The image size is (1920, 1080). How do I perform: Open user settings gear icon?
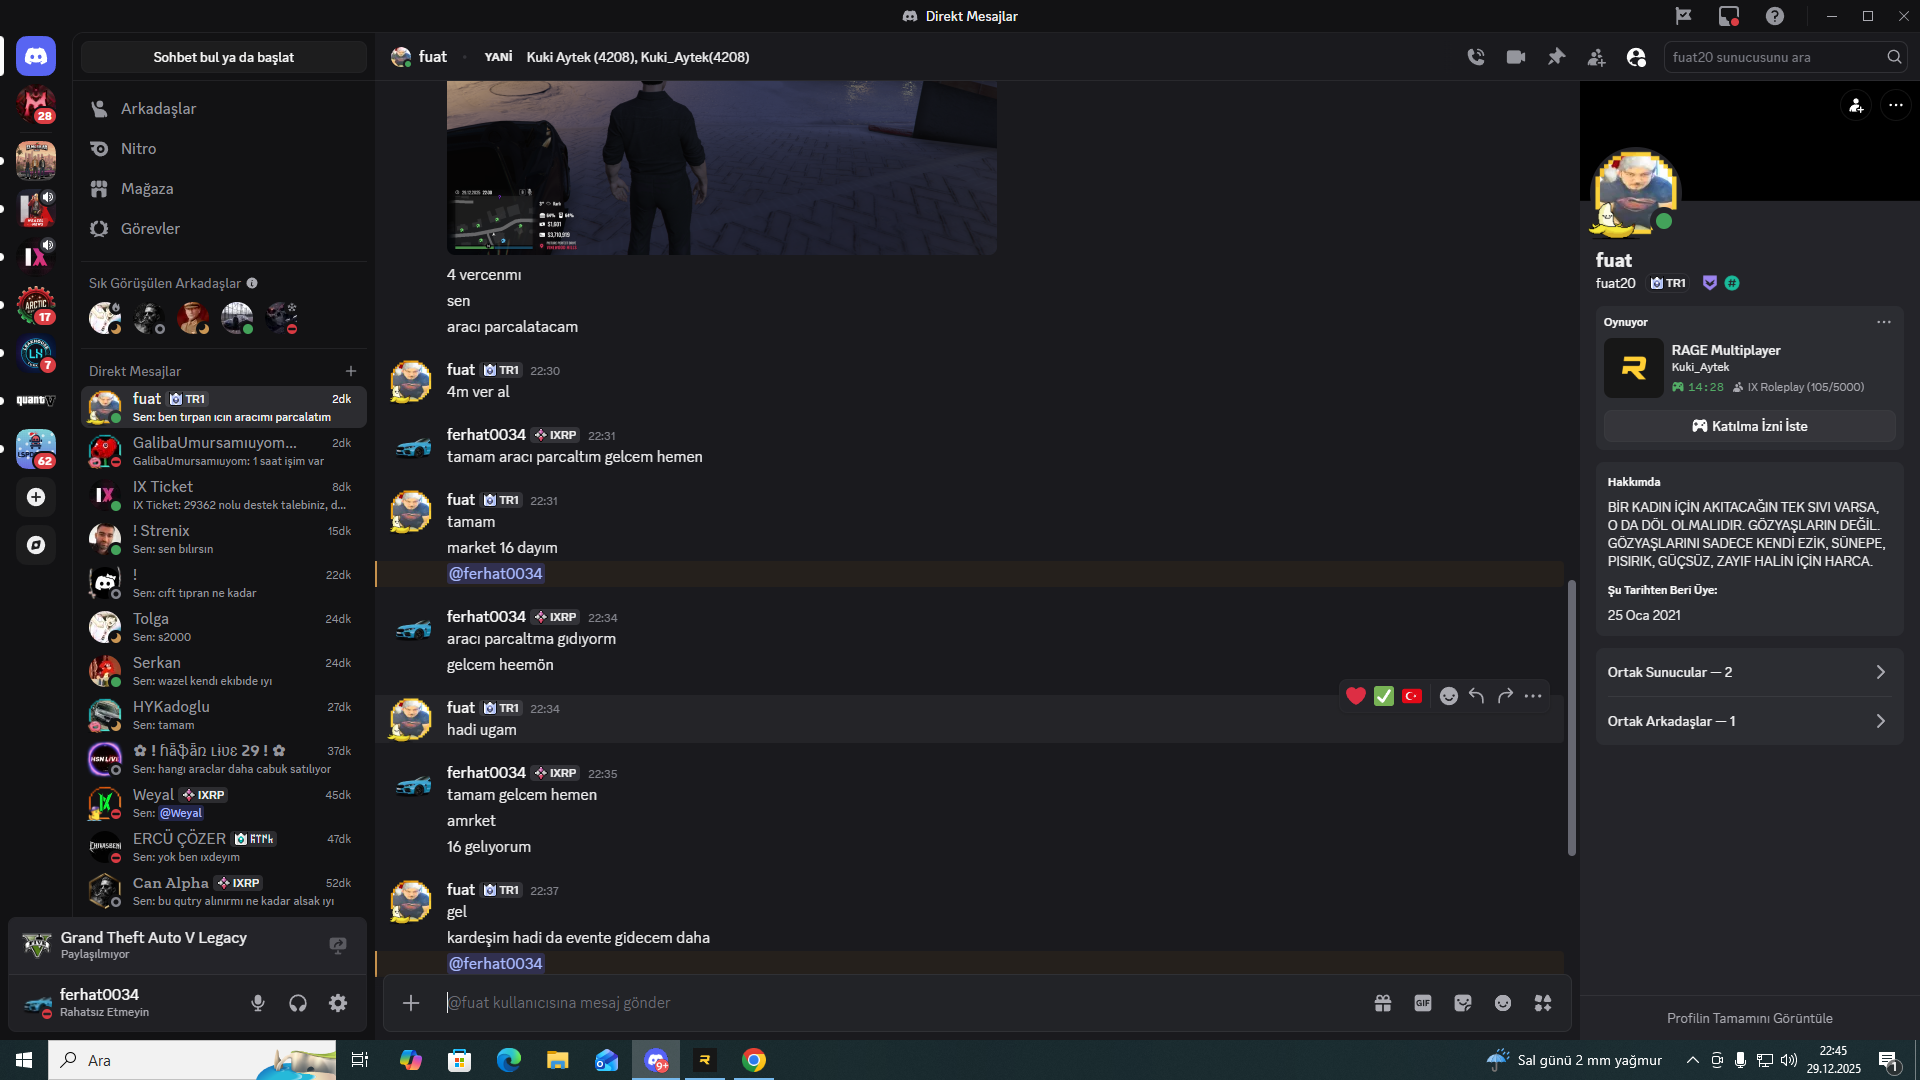(338, 1003)
